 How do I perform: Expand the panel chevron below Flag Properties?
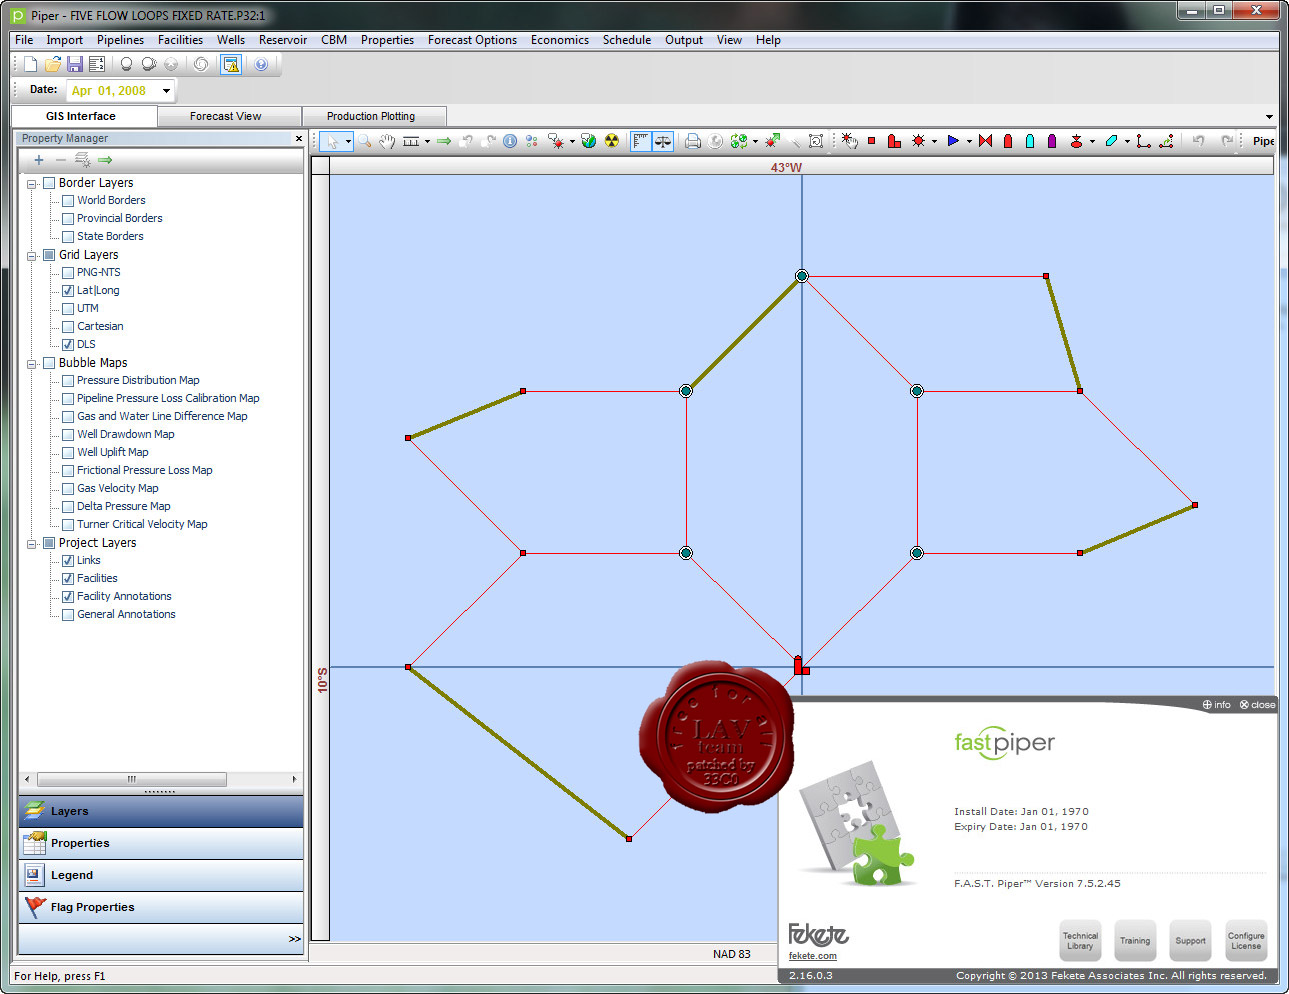294,939
